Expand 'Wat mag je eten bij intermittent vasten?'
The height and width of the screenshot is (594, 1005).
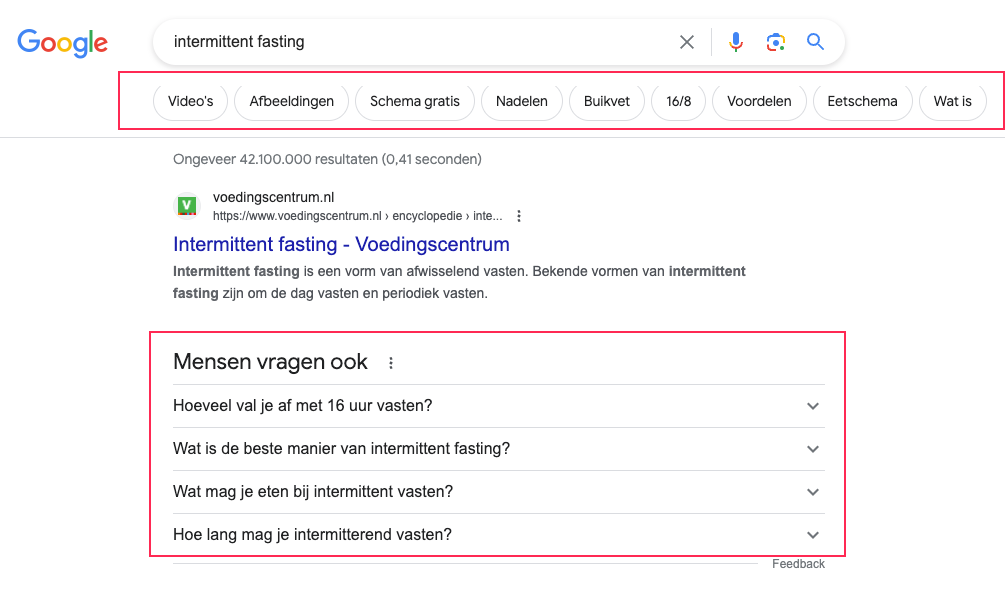(499, 491)
